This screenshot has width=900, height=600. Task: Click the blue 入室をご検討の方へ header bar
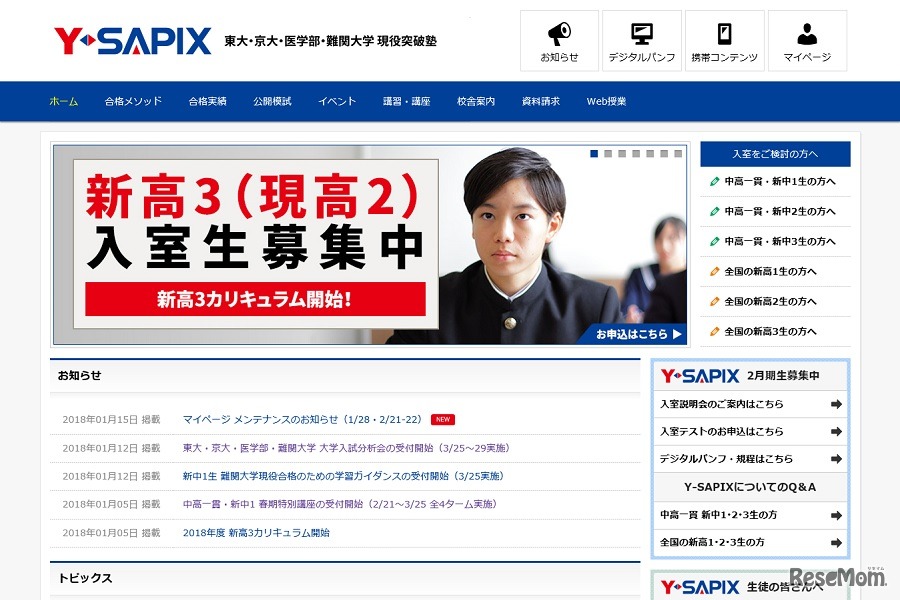tap(775, 153)
